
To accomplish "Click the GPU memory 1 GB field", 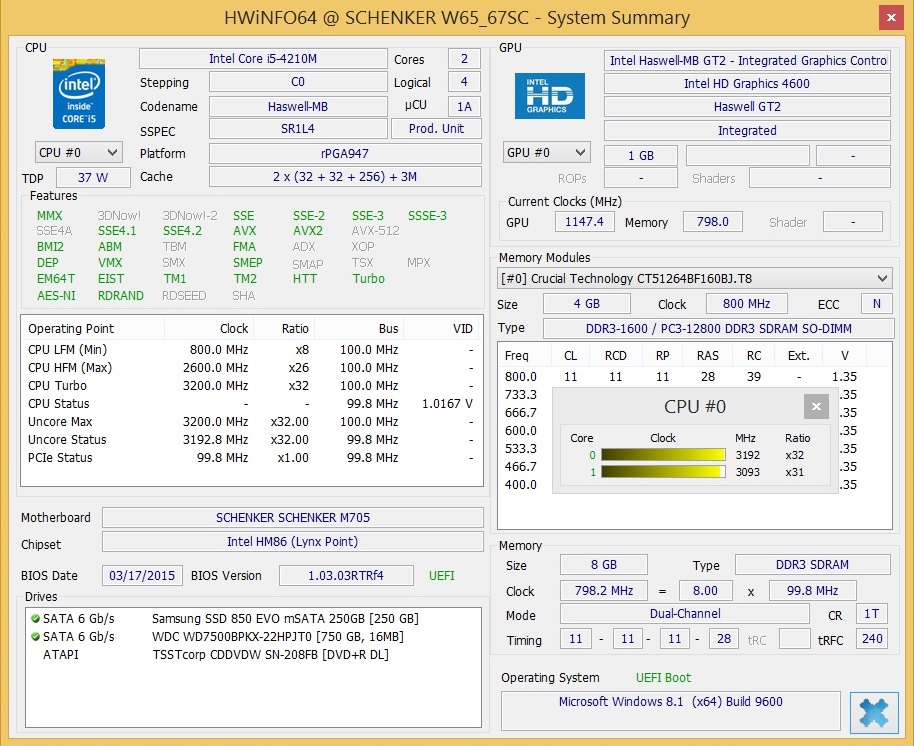I will pyautogui.click(x=641, y=156).
